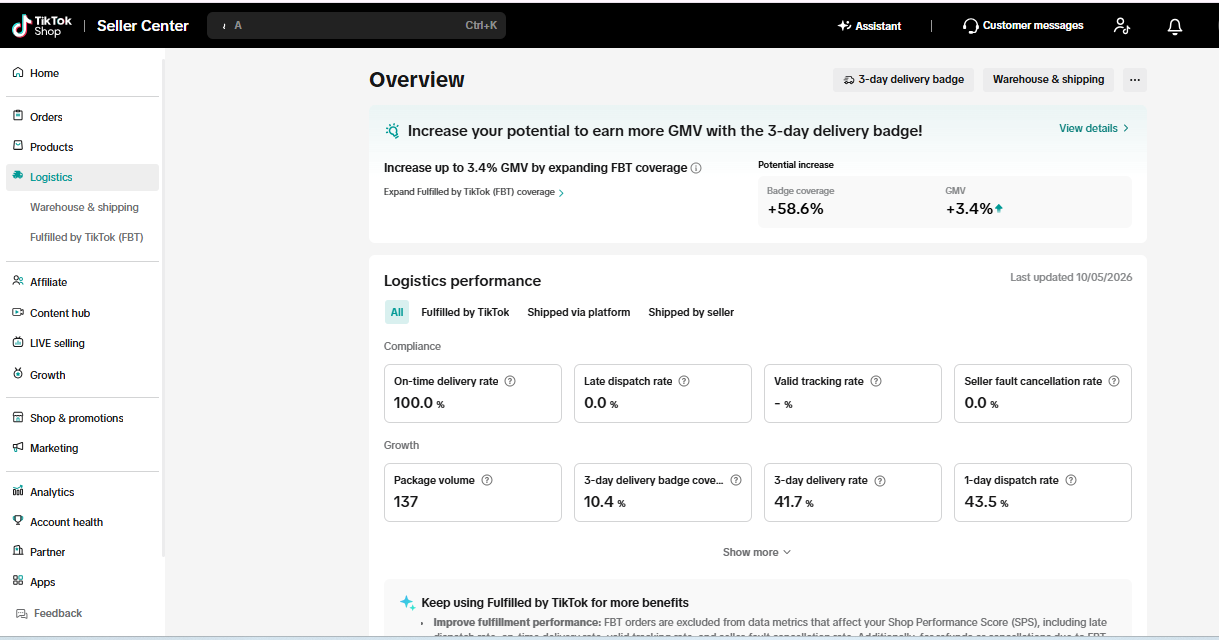Click the Home sidebar icon
Viewport: 1219px width, 640px height.
18,73
